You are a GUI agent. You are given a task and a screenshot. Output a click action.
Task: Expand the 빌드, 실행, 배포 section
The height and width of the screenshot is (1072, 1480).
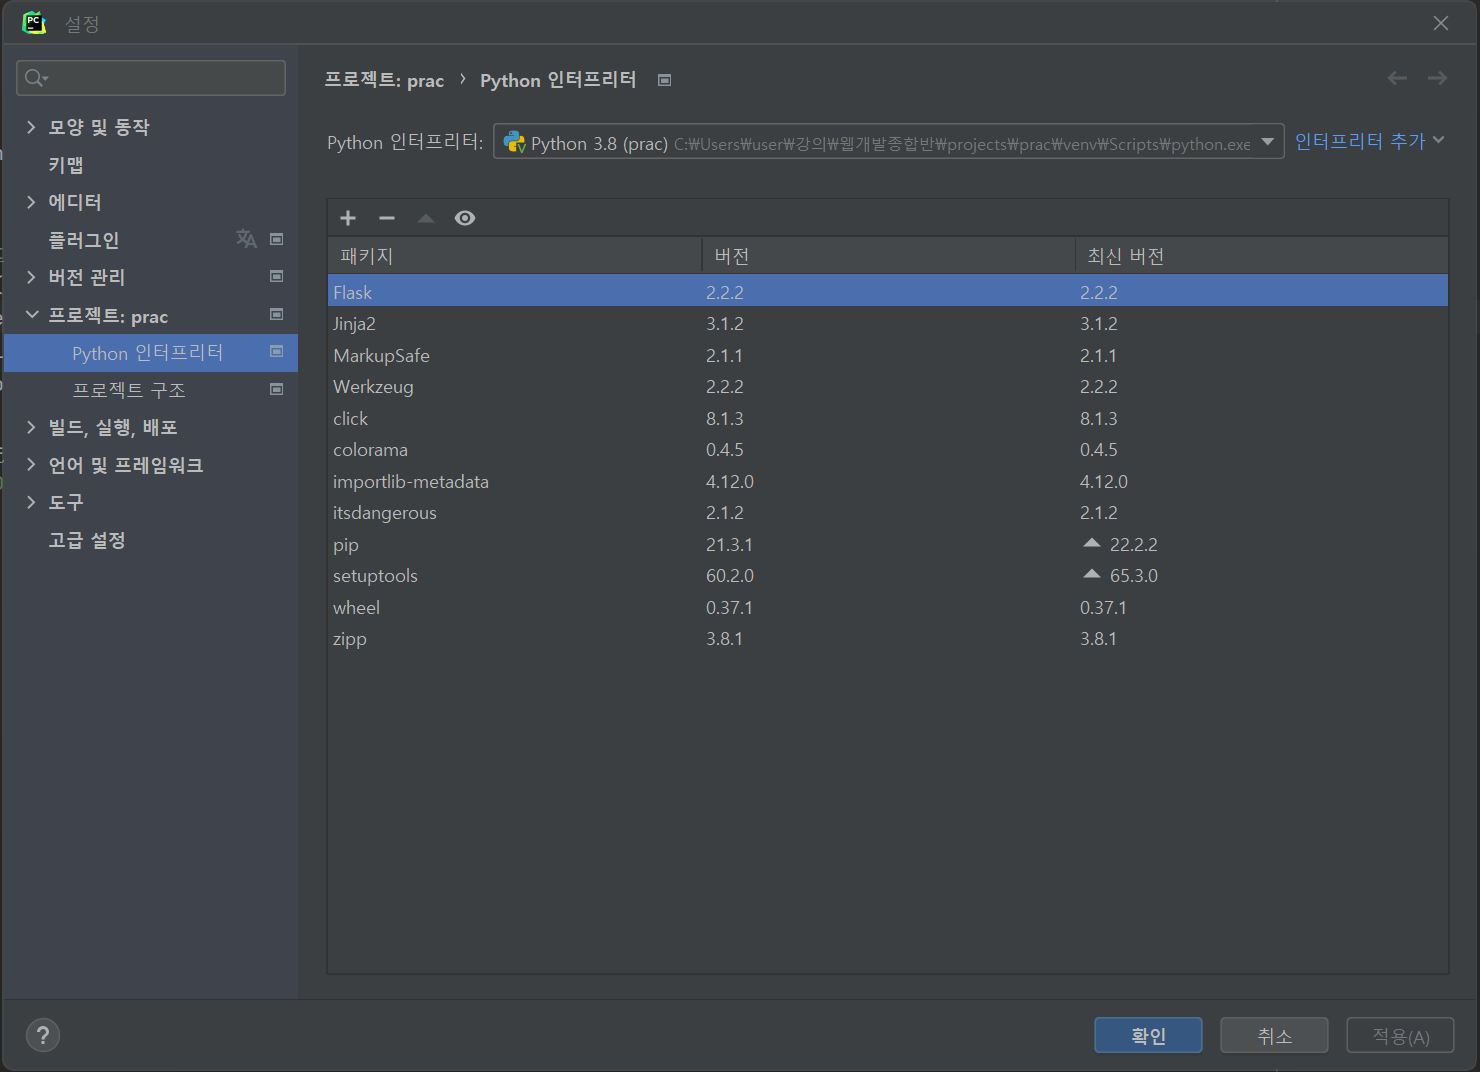pyautogui.click(x=31, y=427)
